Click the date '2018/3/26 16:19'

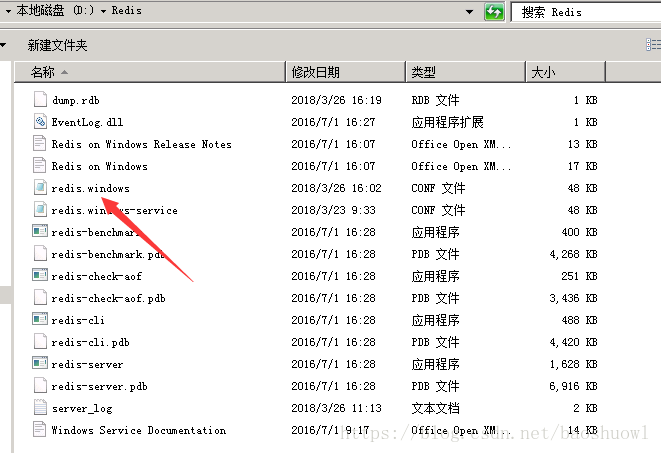point(336,100)
